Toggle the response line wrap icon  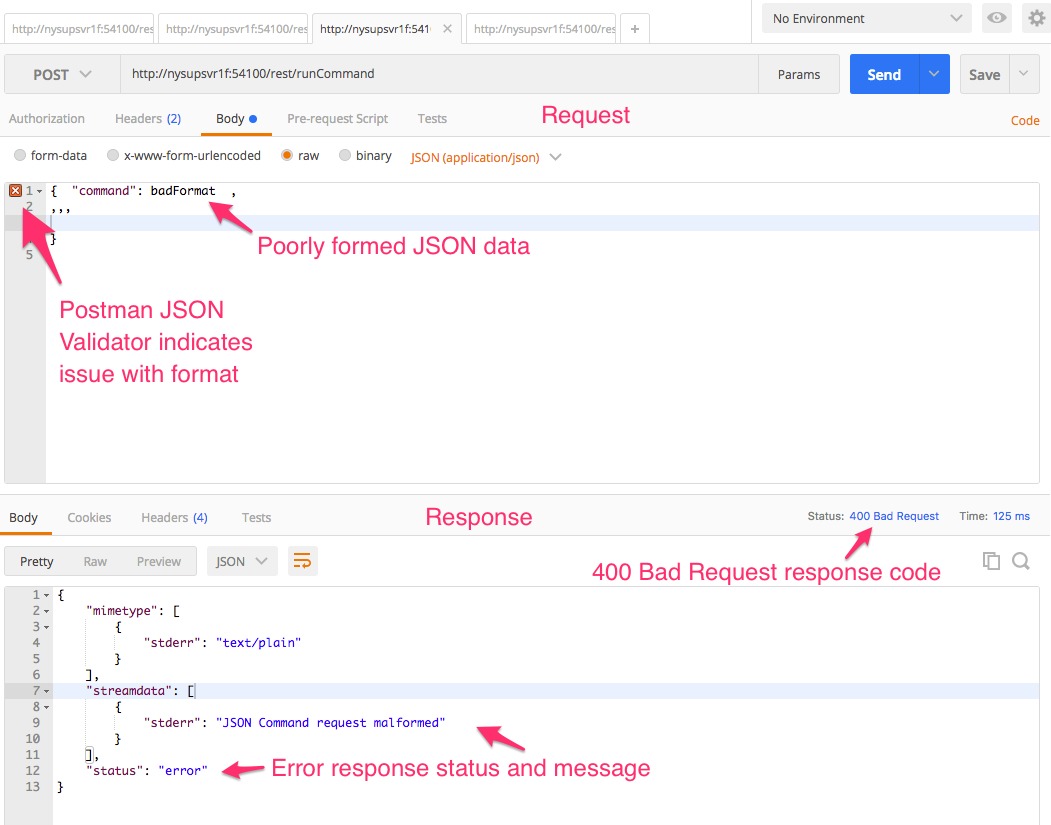302,561
